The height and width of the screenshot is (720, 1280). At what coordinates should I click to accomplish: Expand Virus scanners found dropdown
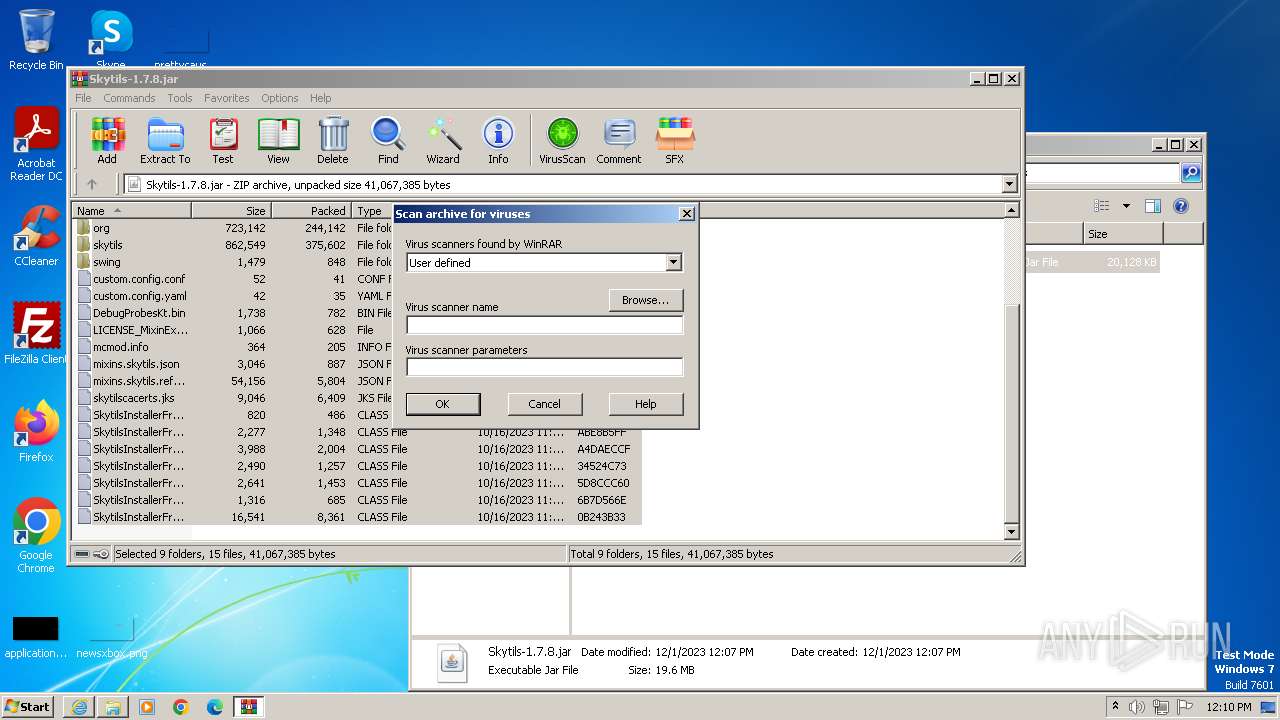(x=673, y=263)
